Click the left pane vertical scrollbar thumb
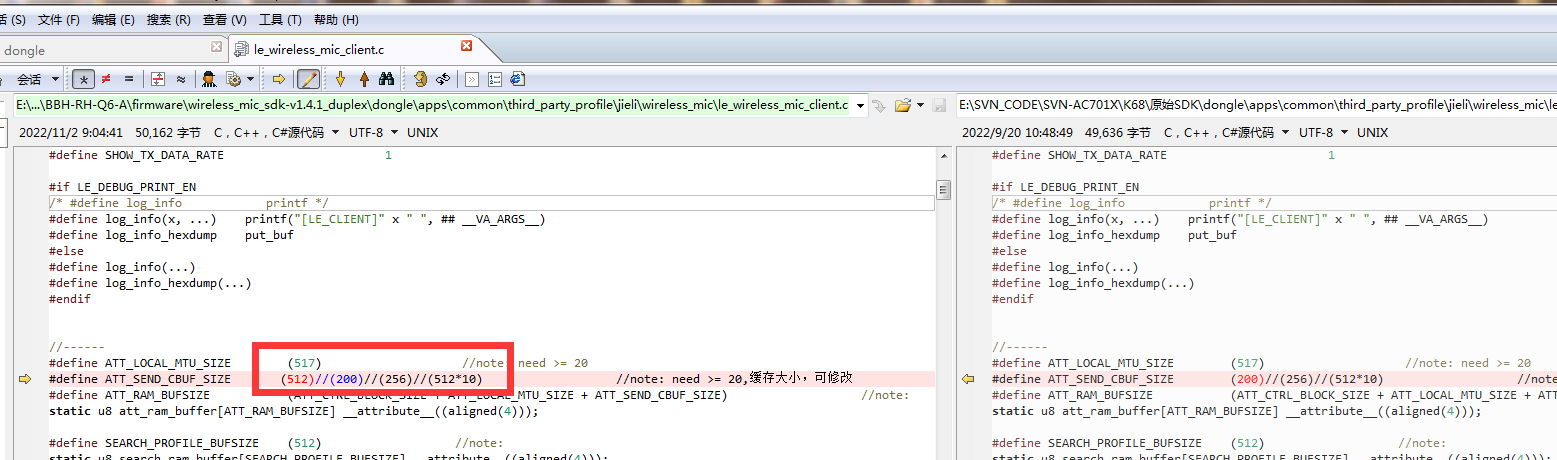This screenshot has width=1557, height=460. [943, 190]
